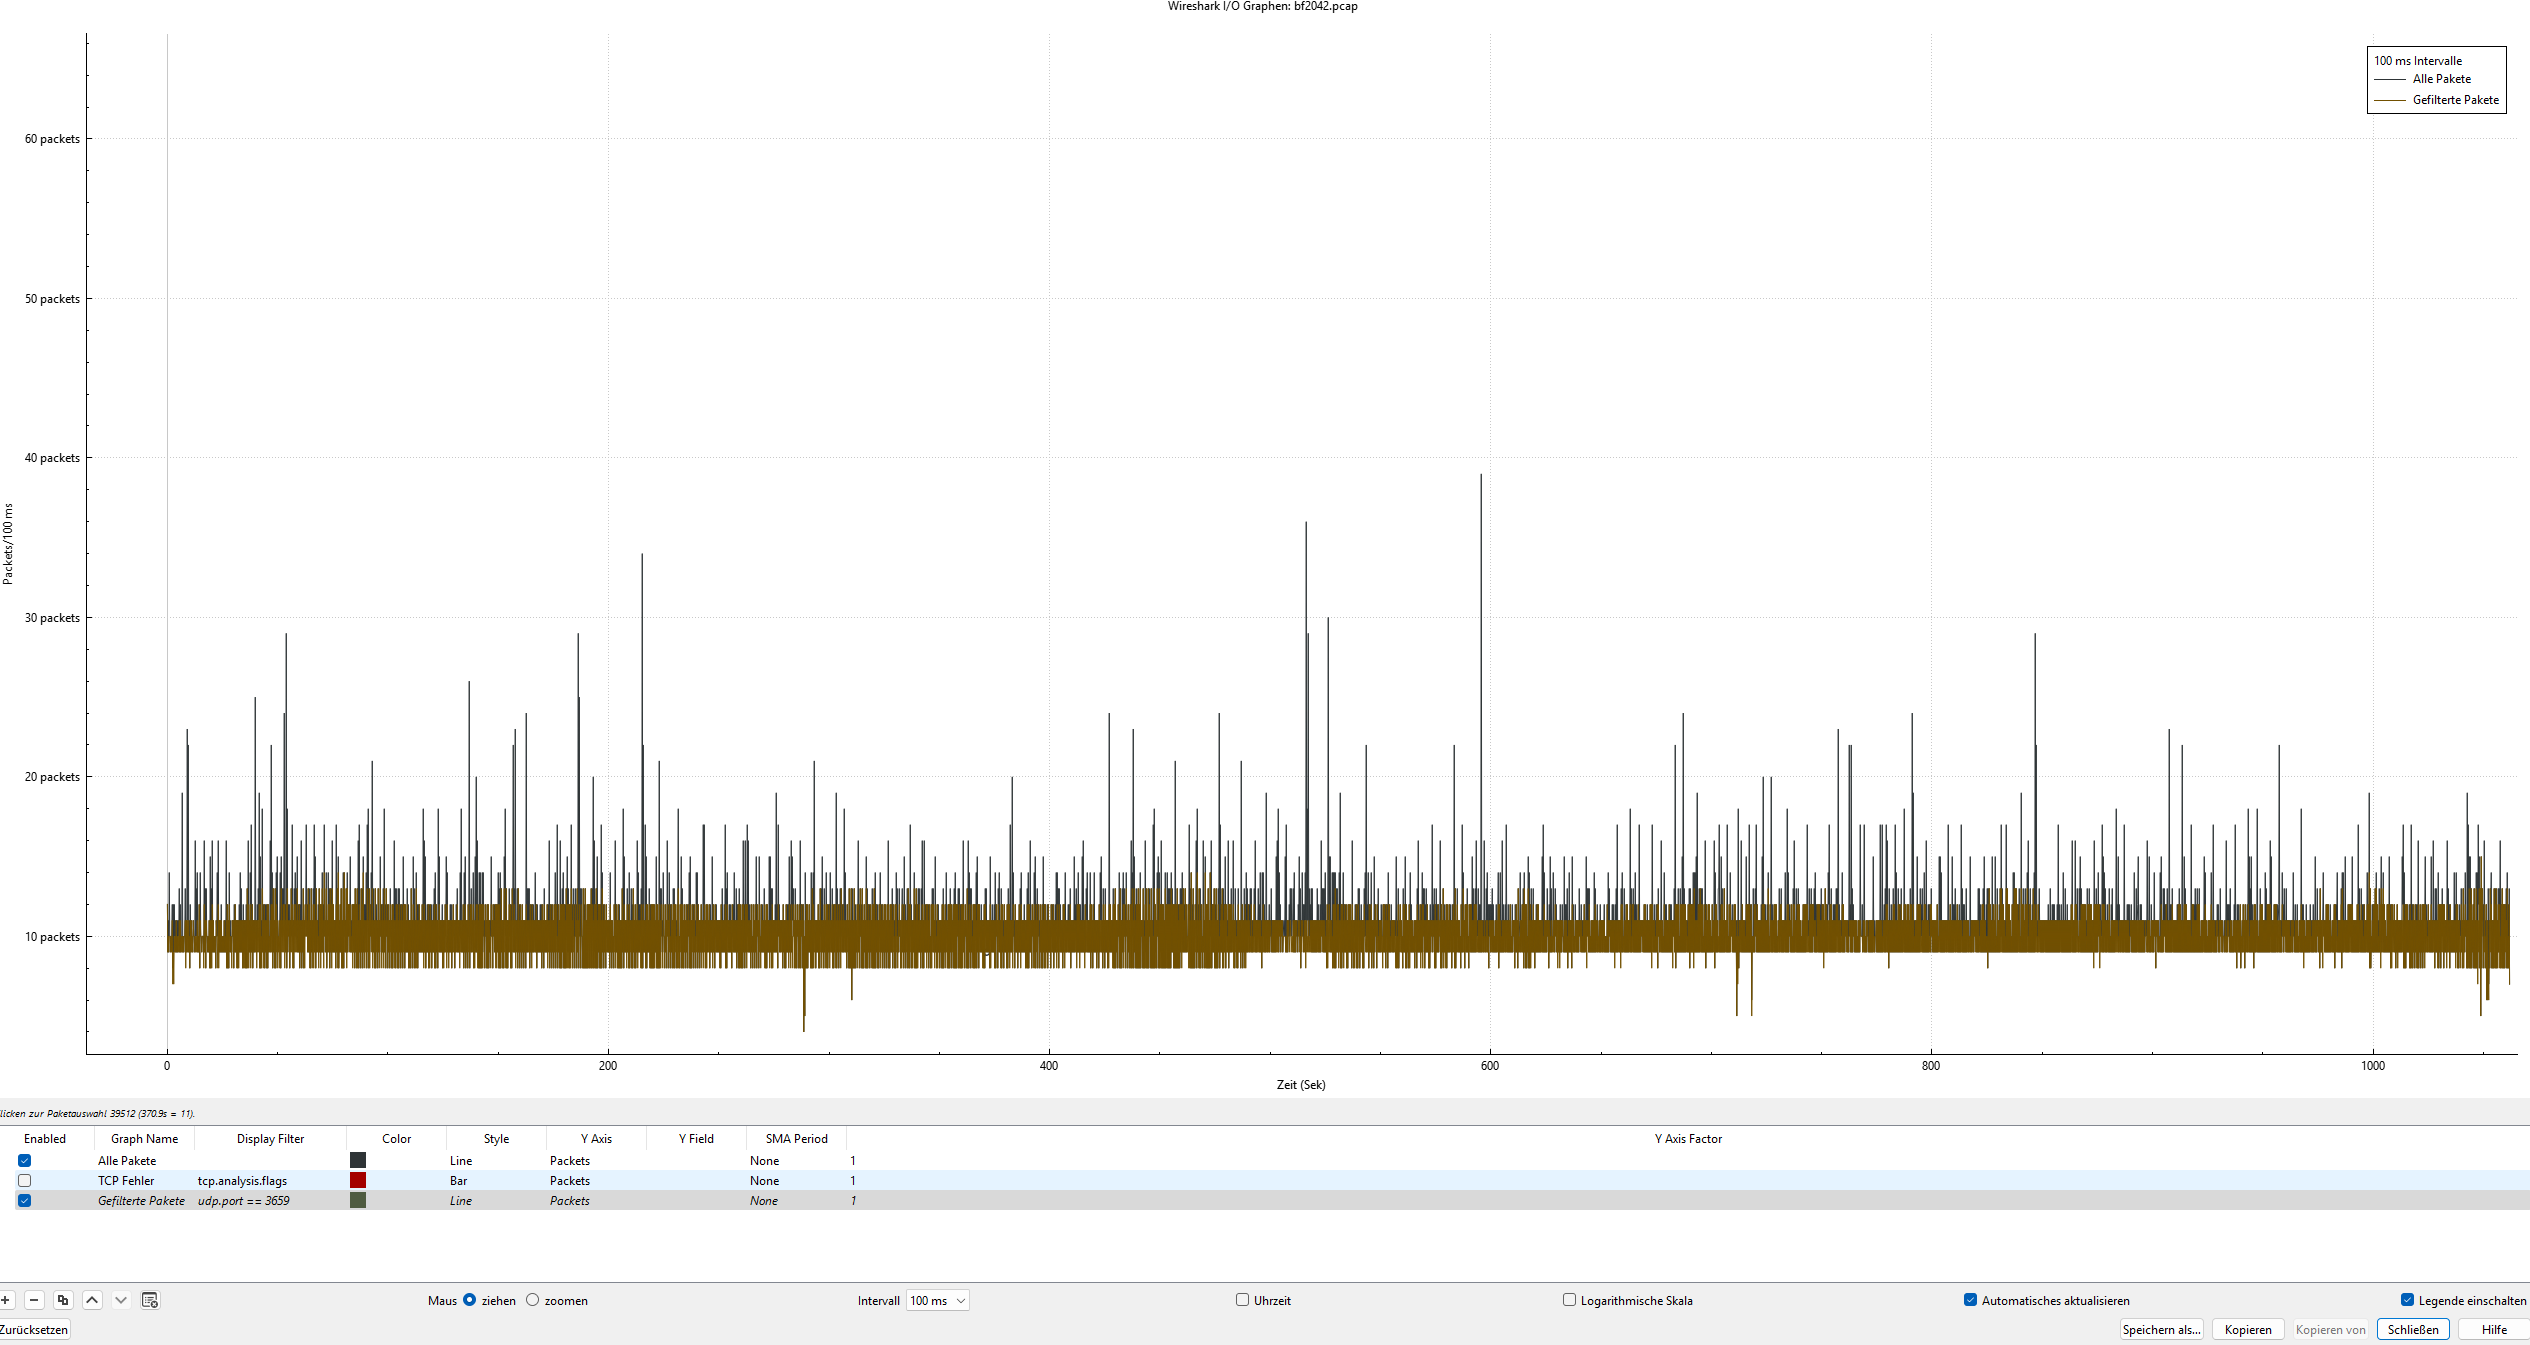The image size is (2530, 1345).
Task: Click the clear all graphs icon
Action: pos(150,1300)
